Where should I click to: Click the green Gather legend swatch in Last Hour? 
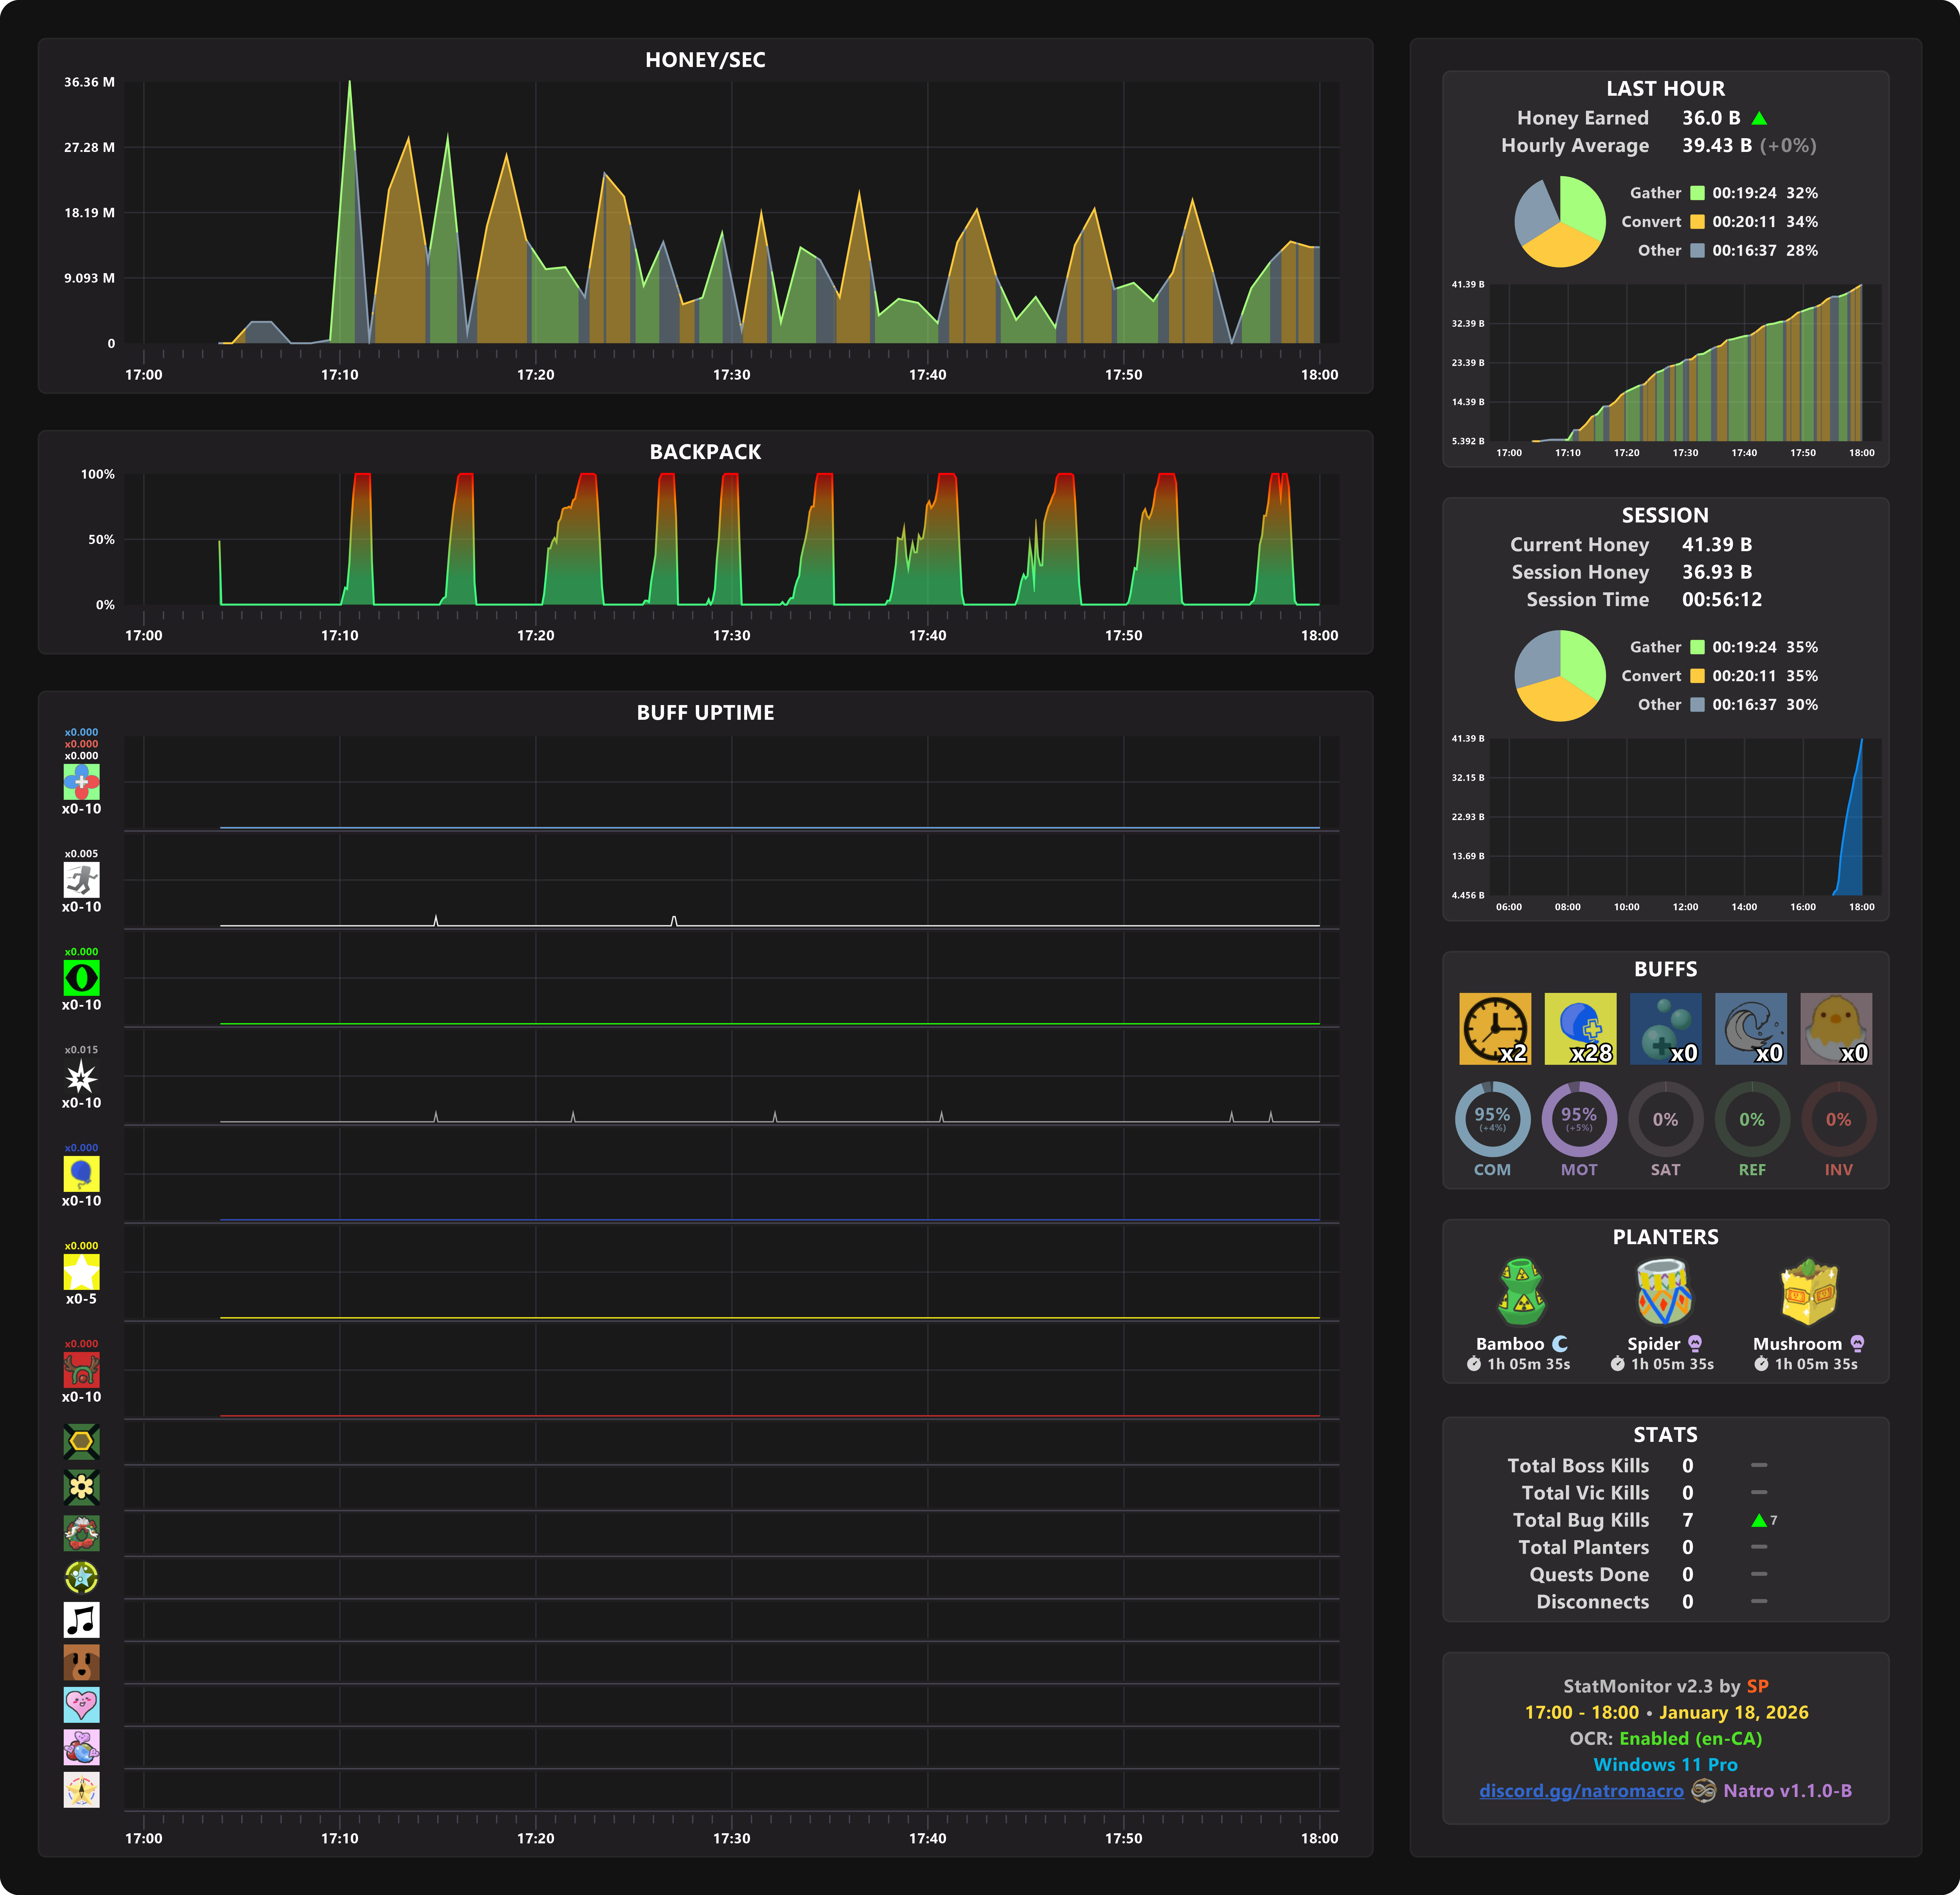1697,193
